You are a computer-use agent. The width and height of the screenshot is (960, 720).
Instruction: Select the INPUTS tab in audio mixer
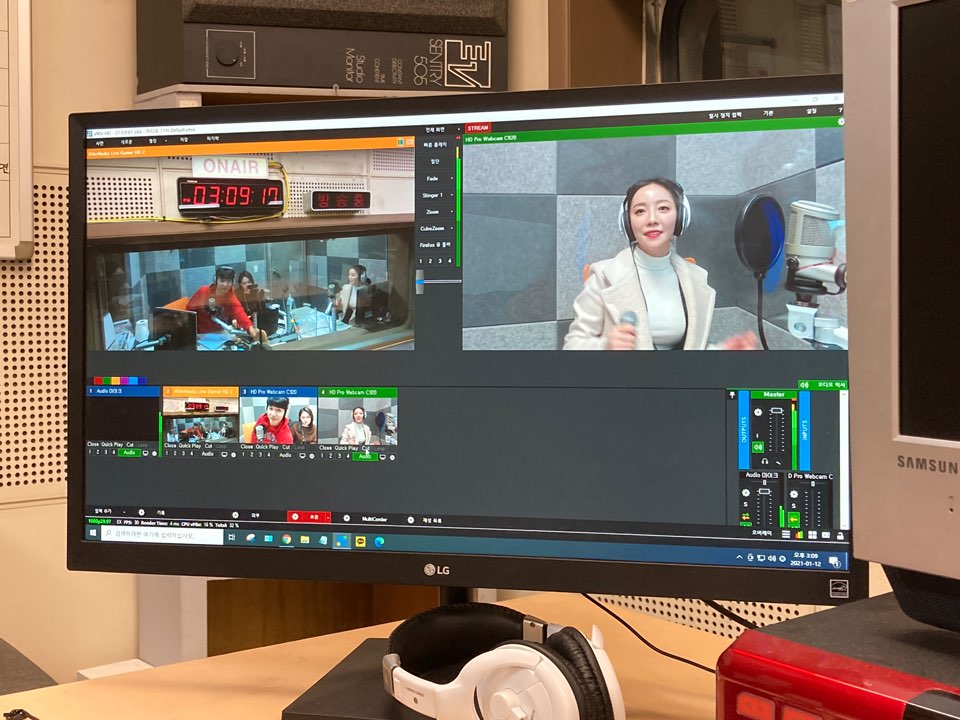pos(804,430)
